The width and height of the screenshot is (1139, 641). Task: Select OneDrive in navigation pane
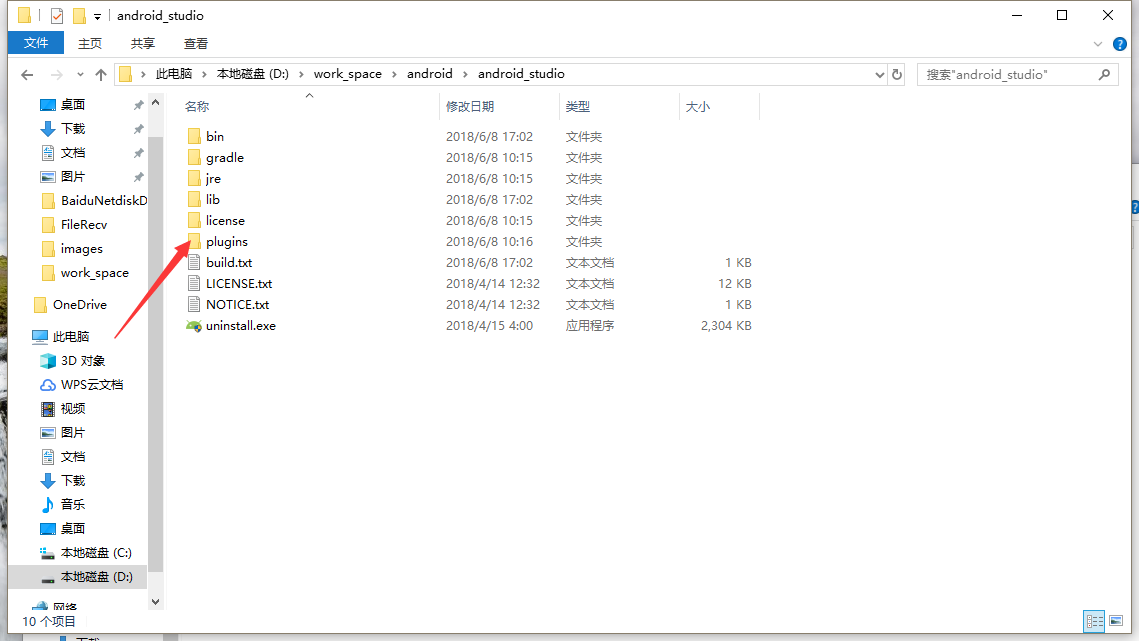[79, 305]
